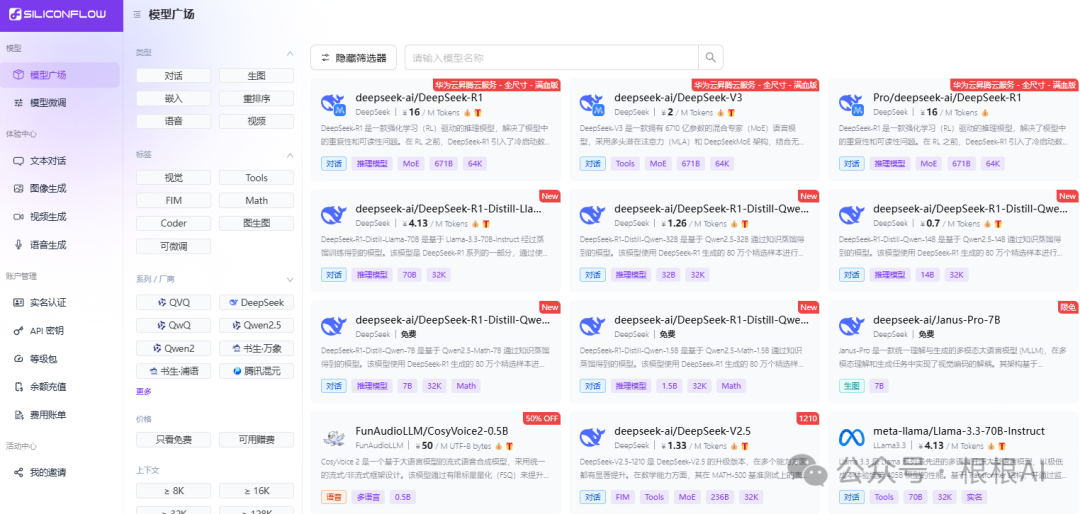Click whale logo on deepseek-ai/DeepSeek-V2.5 card
The height and width of the screenshot is (514, 1080).
pos(592,437)
